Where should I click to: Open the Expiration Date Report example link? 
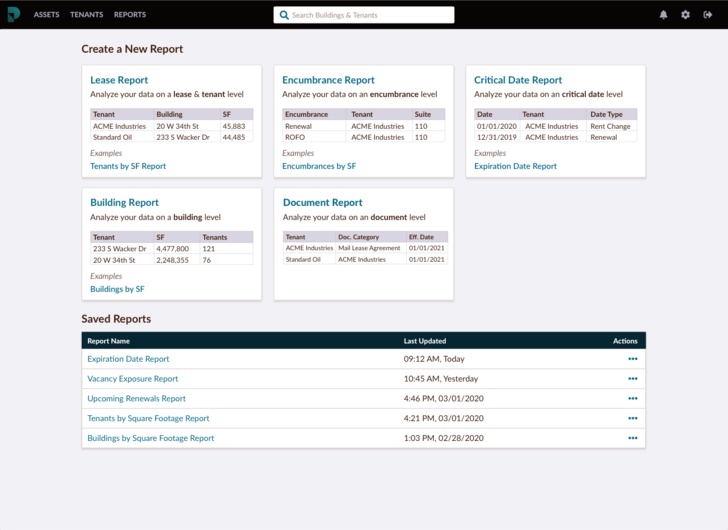point(515,166)
